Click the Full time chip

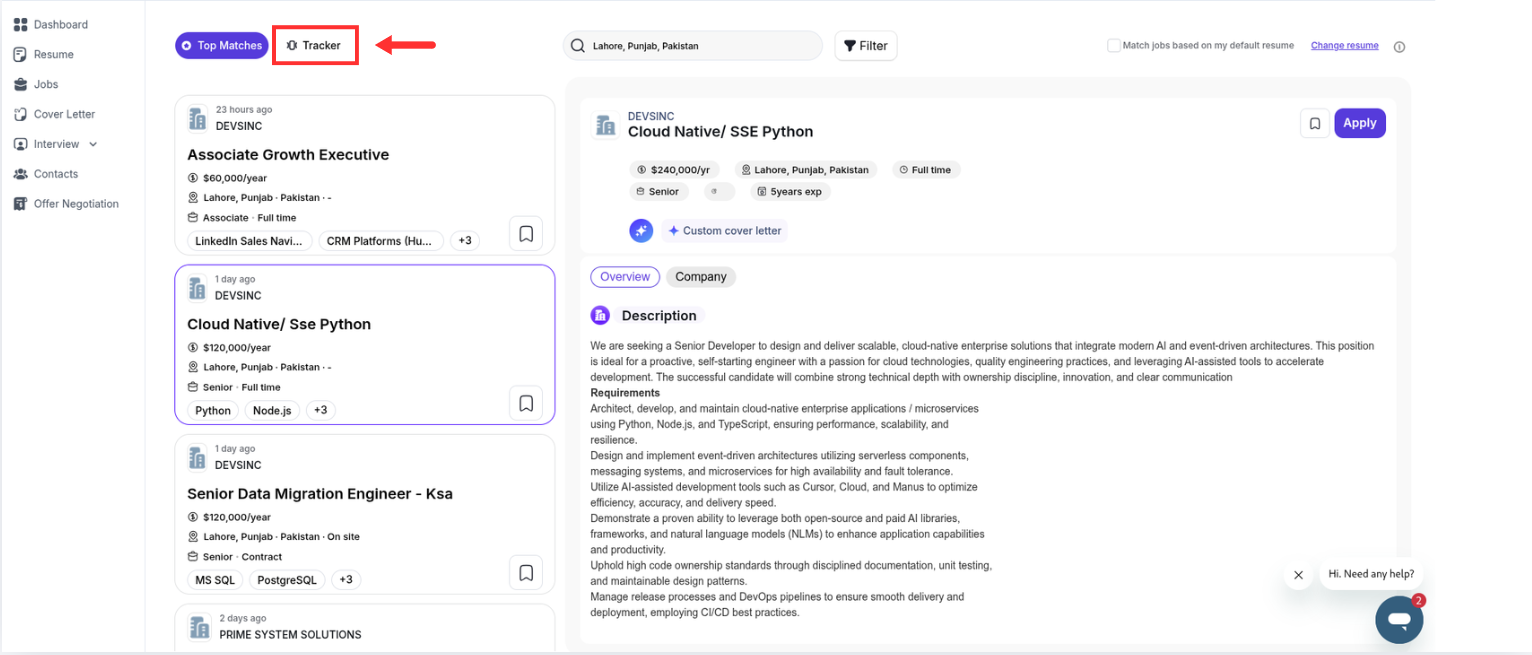926,170
